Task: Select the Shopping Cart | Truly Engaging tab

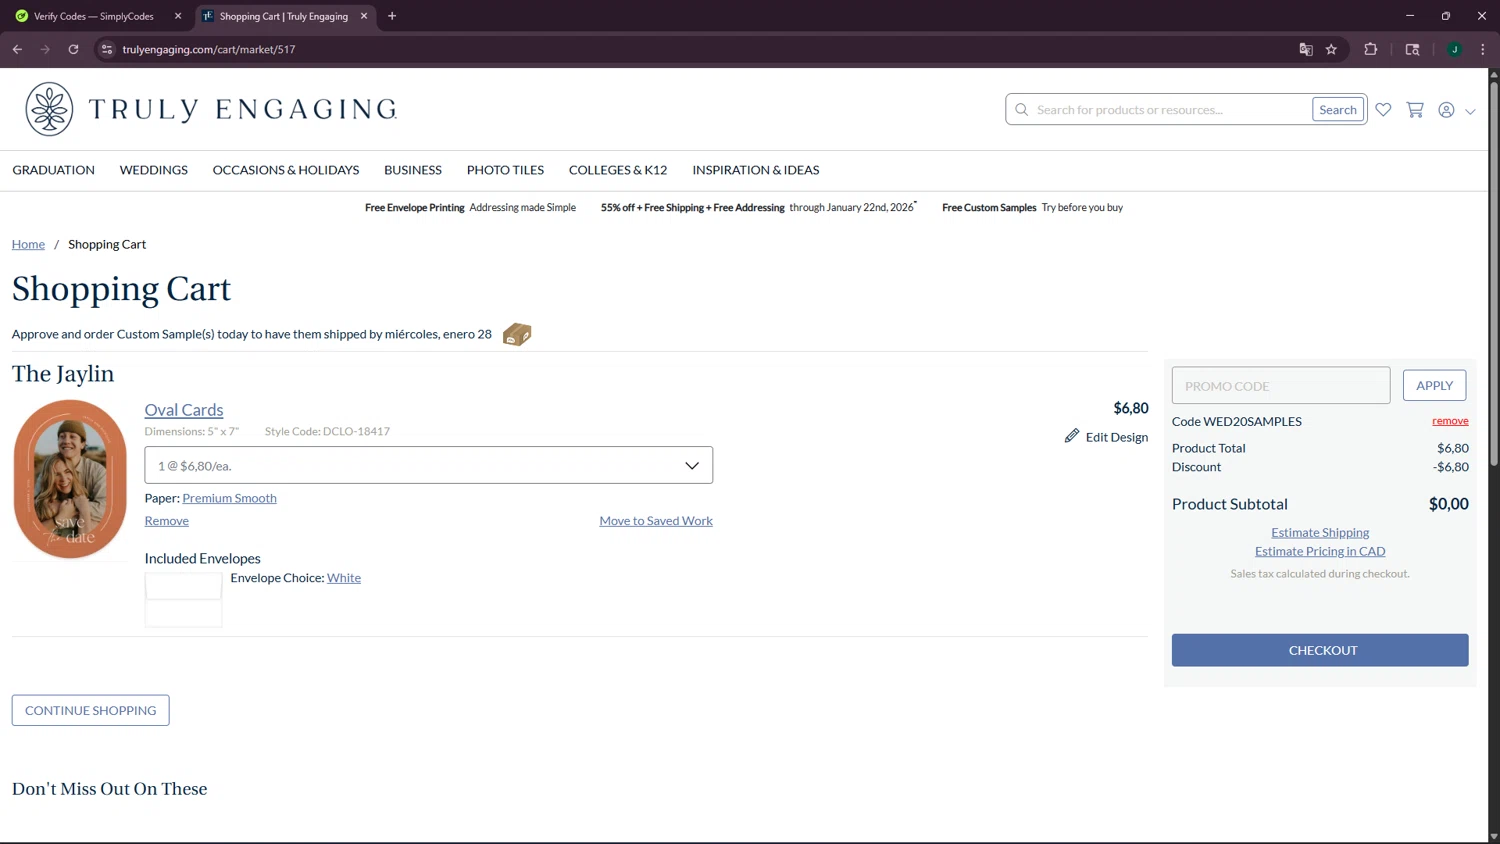Action: (x=284, y=16)
